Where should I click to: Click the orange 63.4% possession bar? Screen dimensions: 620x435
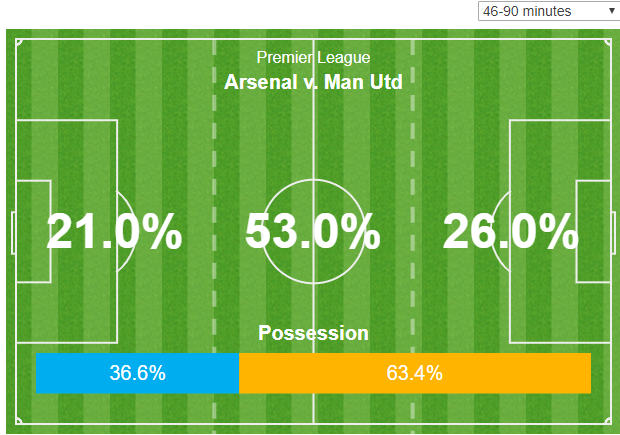pos(415,373)
